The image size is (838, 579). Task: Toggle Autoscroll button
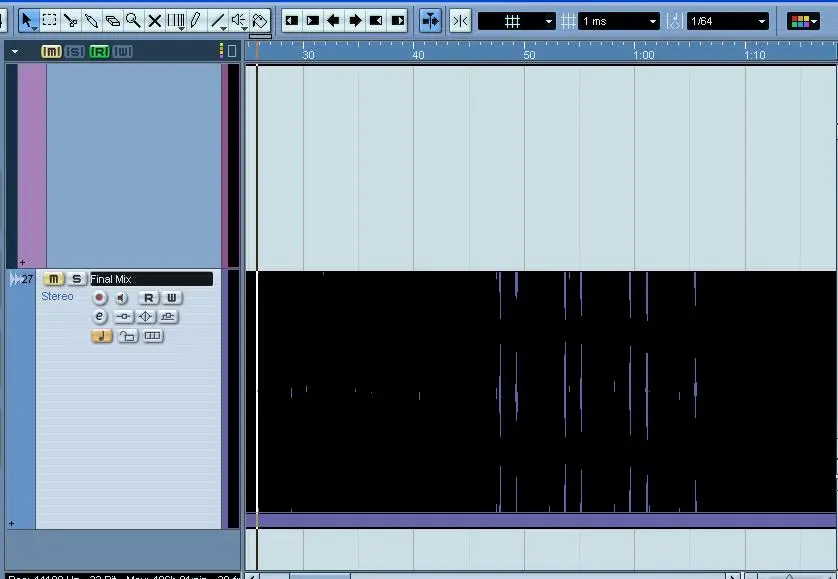(x=430, y=21)
